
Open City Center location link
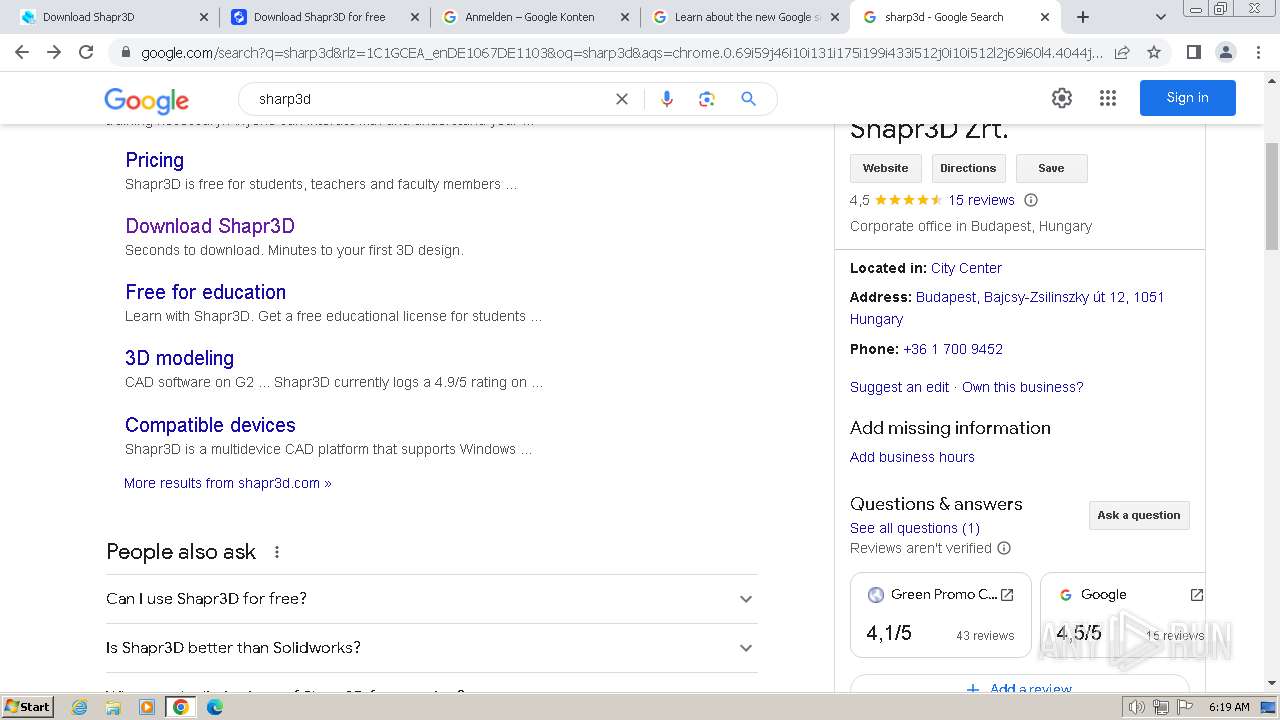click(x=966, y=268)
